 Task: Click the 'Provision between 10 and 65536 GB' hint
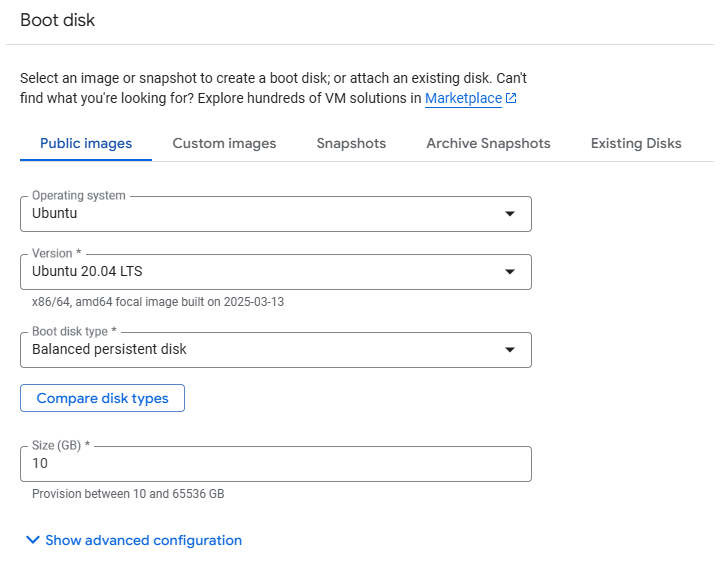(128, 494)
